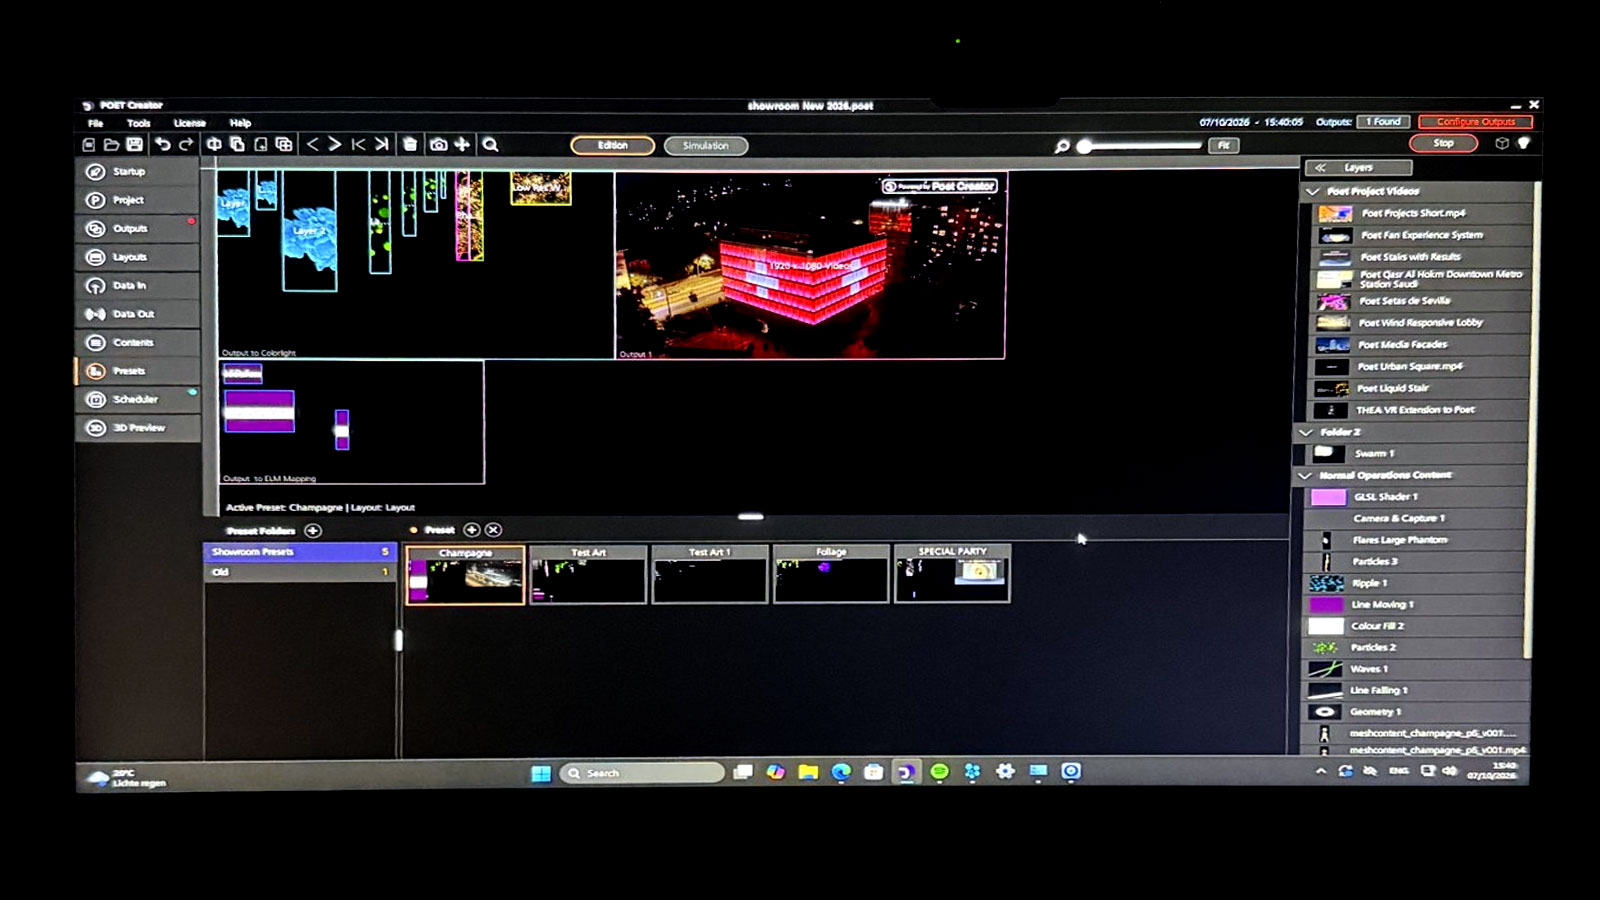Click the trash delete icon in toolbar
Image resolution: width=1600 pixels, height=900 pixels.
(410, 144)
